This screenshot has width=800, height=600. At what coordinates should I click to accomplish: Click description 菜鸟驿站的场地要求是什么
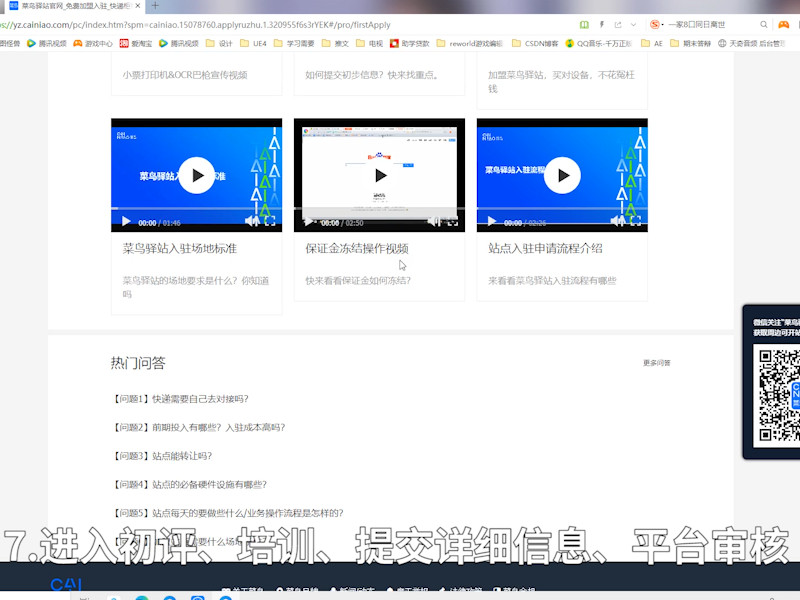[x=195, y=287]
